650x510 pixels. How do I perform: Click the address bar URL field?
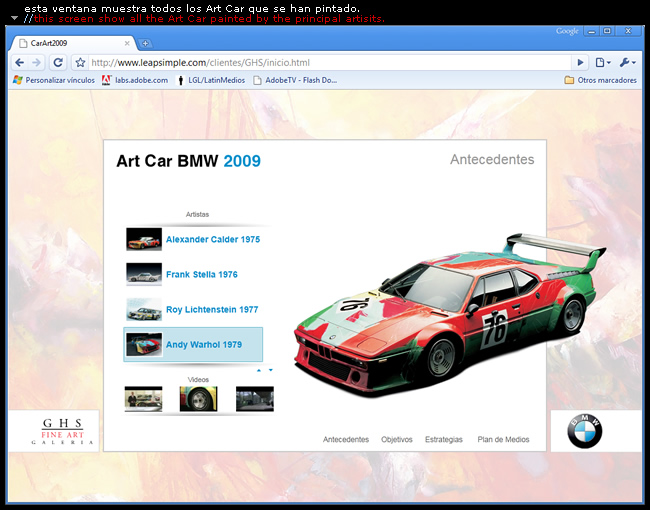click(320, 62)
